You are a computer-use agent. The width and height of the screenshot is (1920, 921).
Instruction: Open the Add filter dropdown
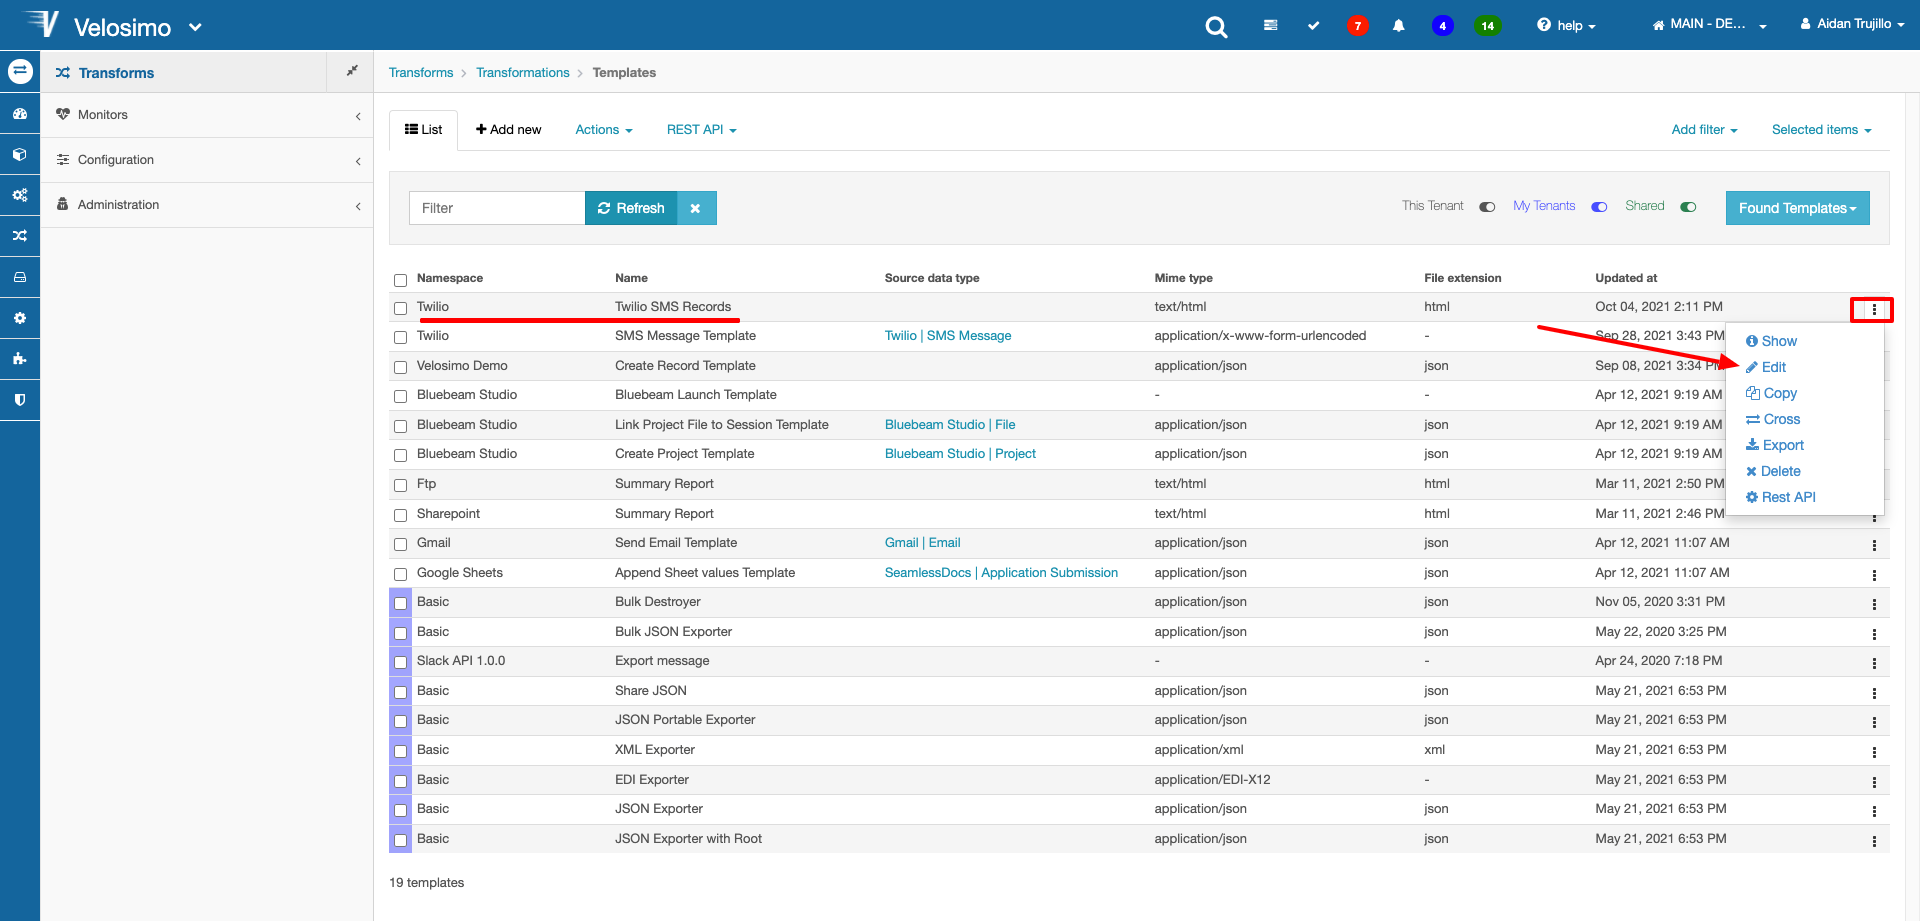pyautogui.click(x=1705, y=130)
